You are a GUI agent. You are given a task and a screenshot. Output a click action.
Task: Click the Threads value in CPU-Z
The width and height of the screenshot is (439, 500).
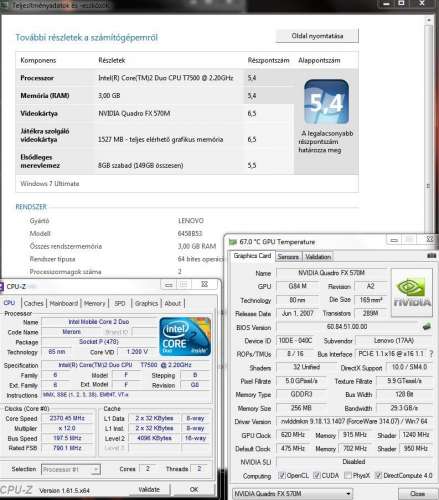click(x=199, y=469)
